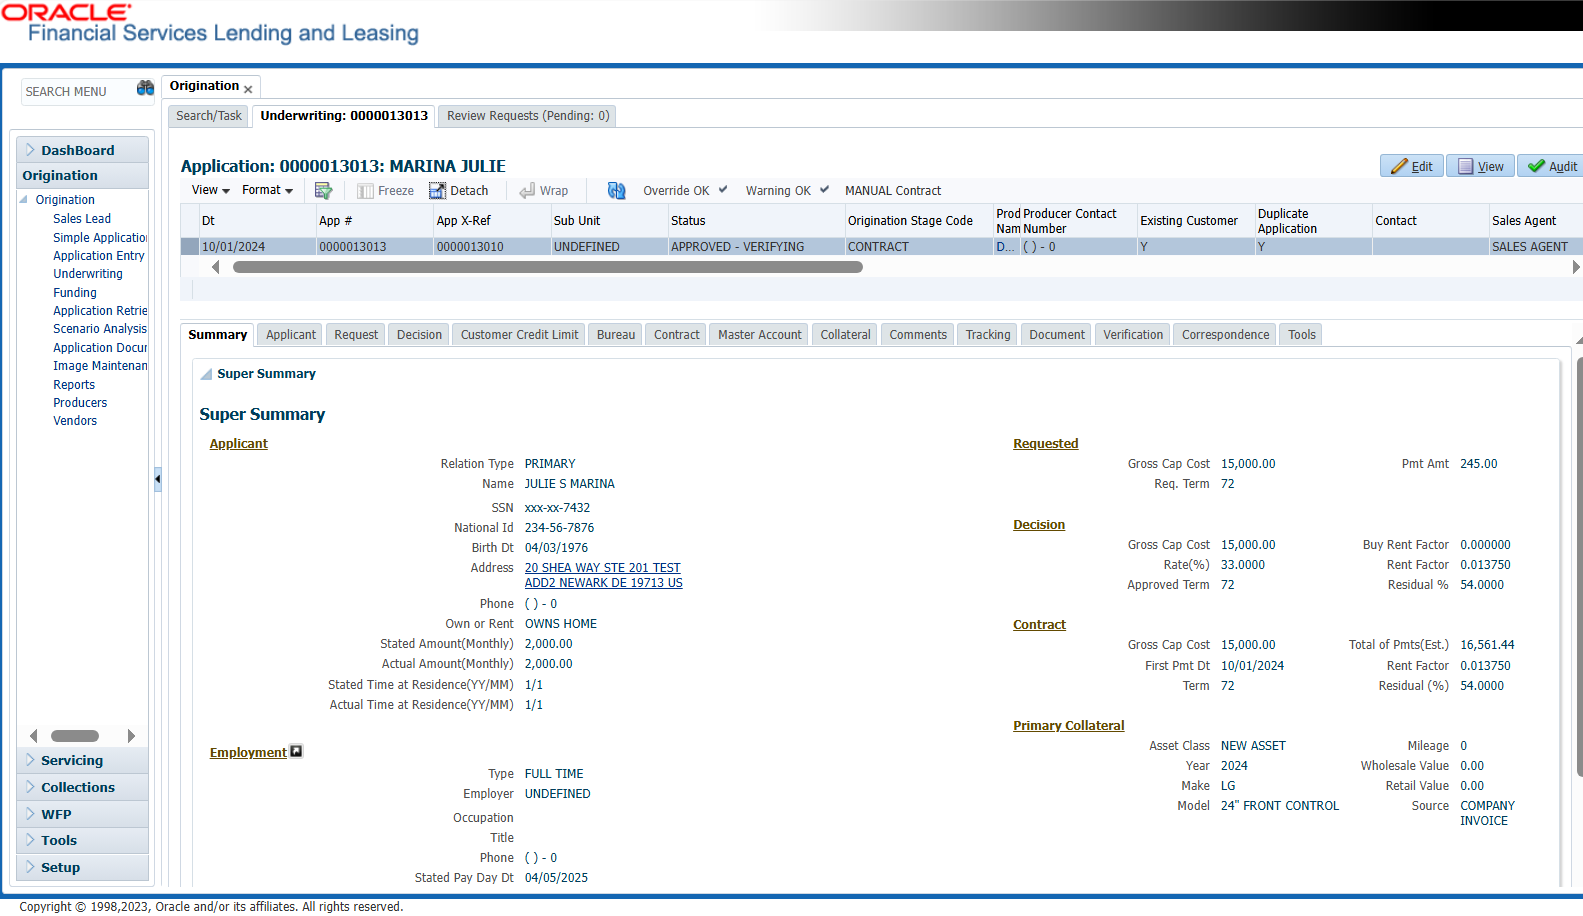The width and height of the screenshot is (1583, 916).
Task: Click left arrow of table horizontal scrollbar
Action: 215,267
